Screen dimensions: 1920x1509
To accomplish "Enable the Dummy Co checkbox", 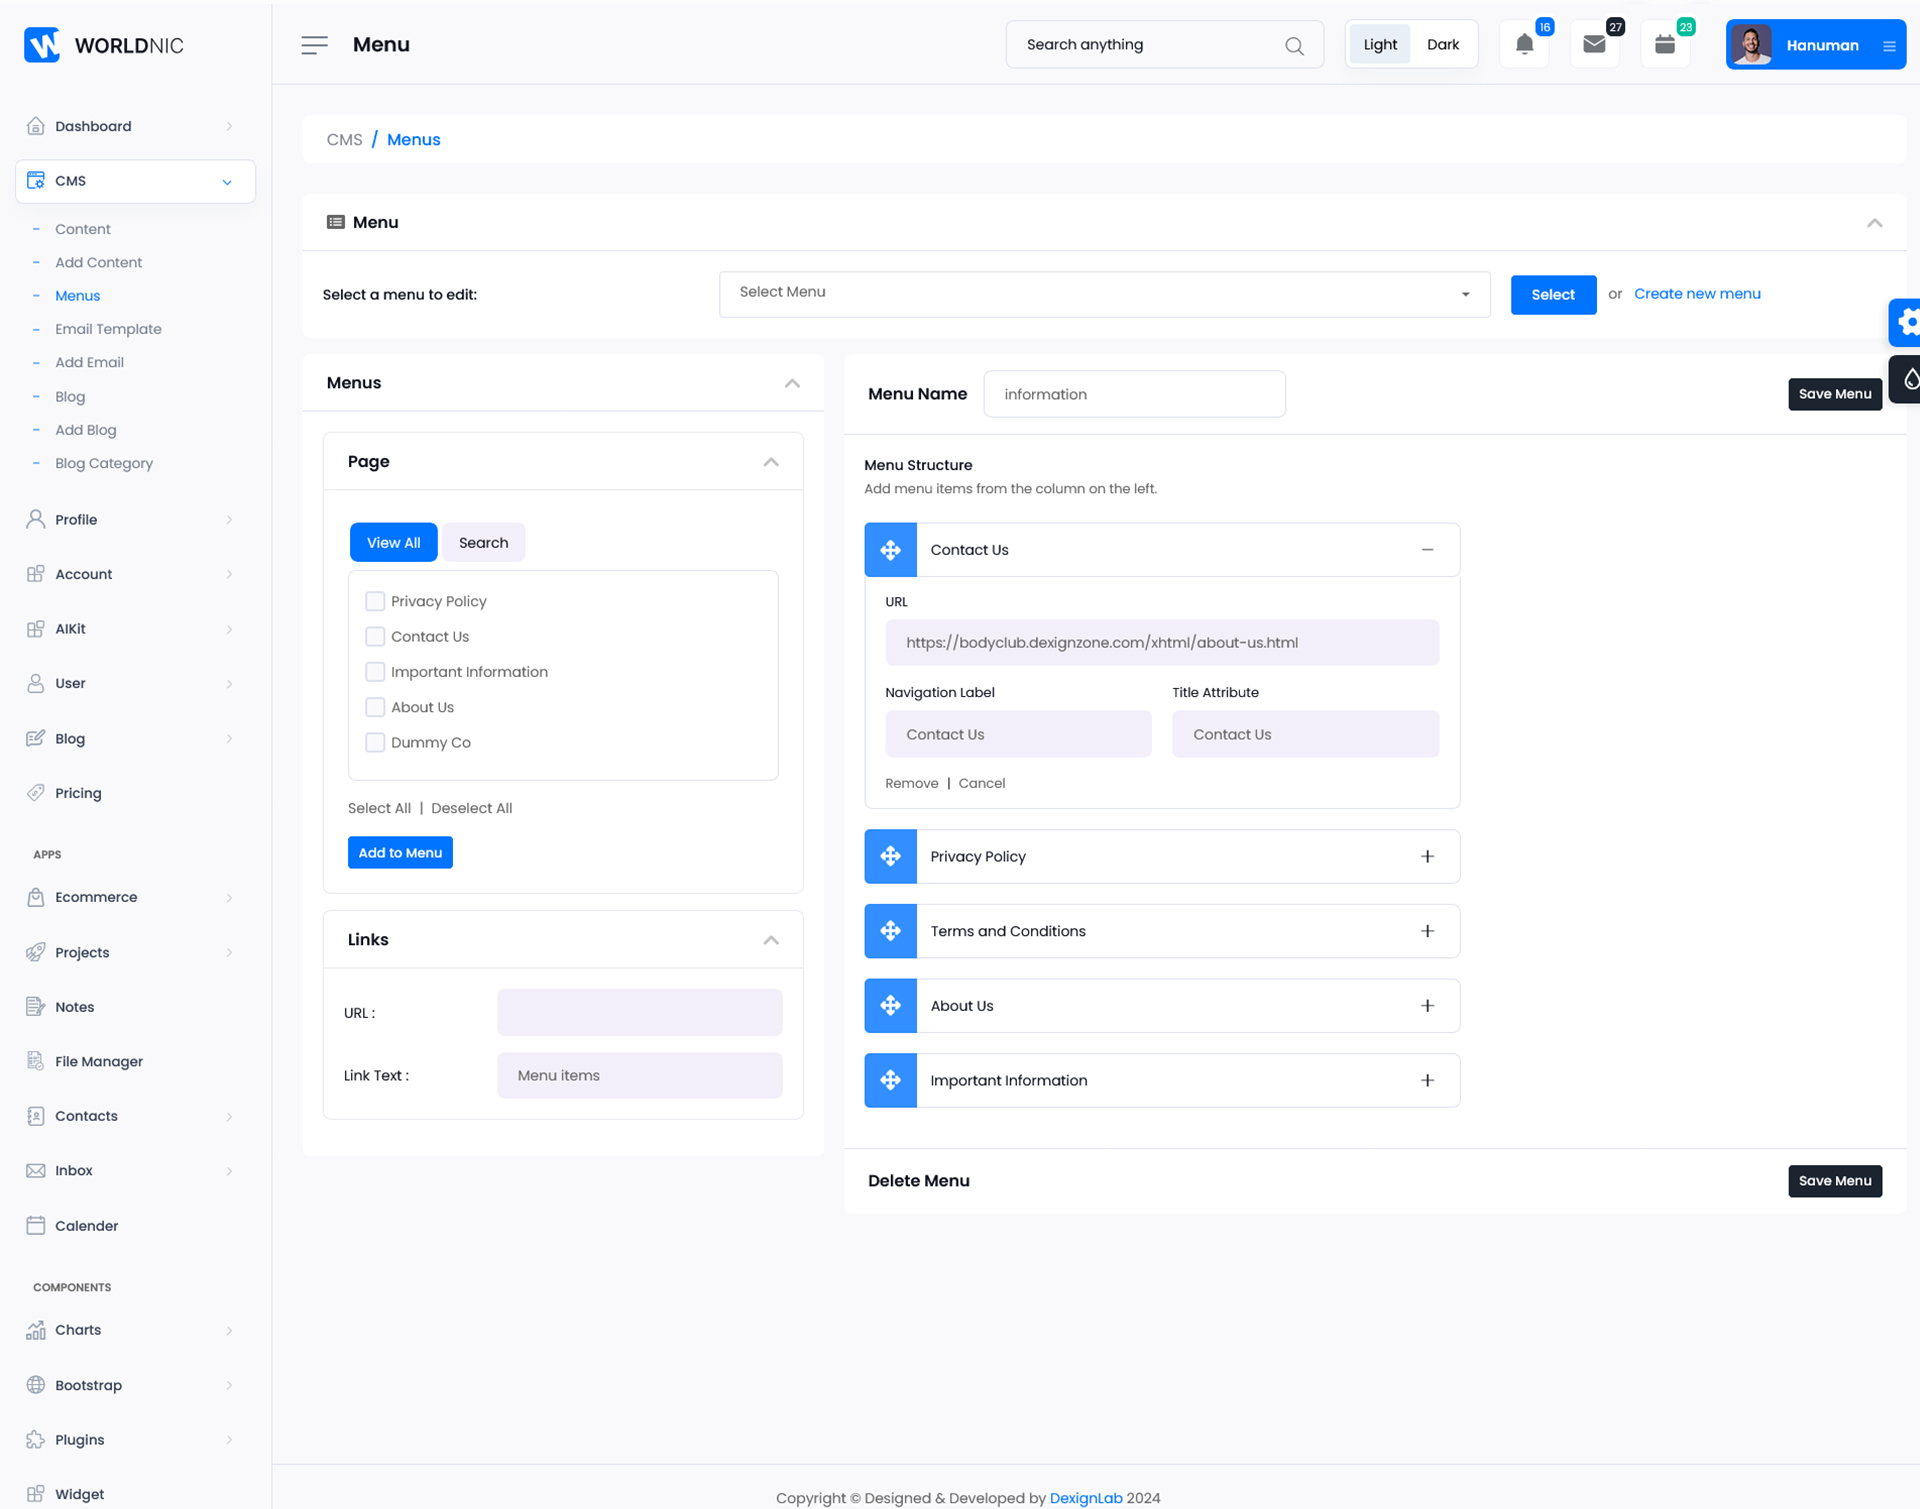I will (375, 742).
